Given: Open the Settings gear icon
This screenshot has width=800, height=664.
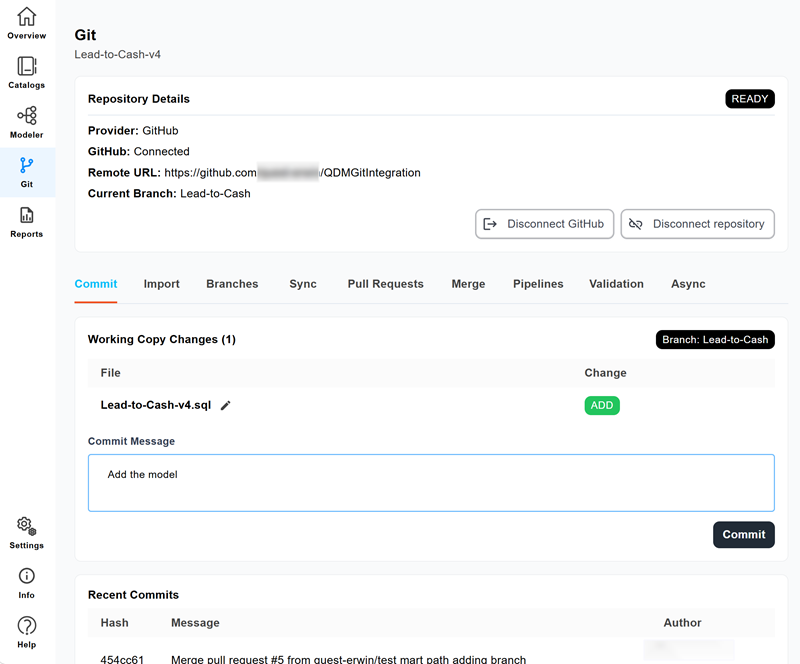Looking at the screenshot, I should click(27, 526).
